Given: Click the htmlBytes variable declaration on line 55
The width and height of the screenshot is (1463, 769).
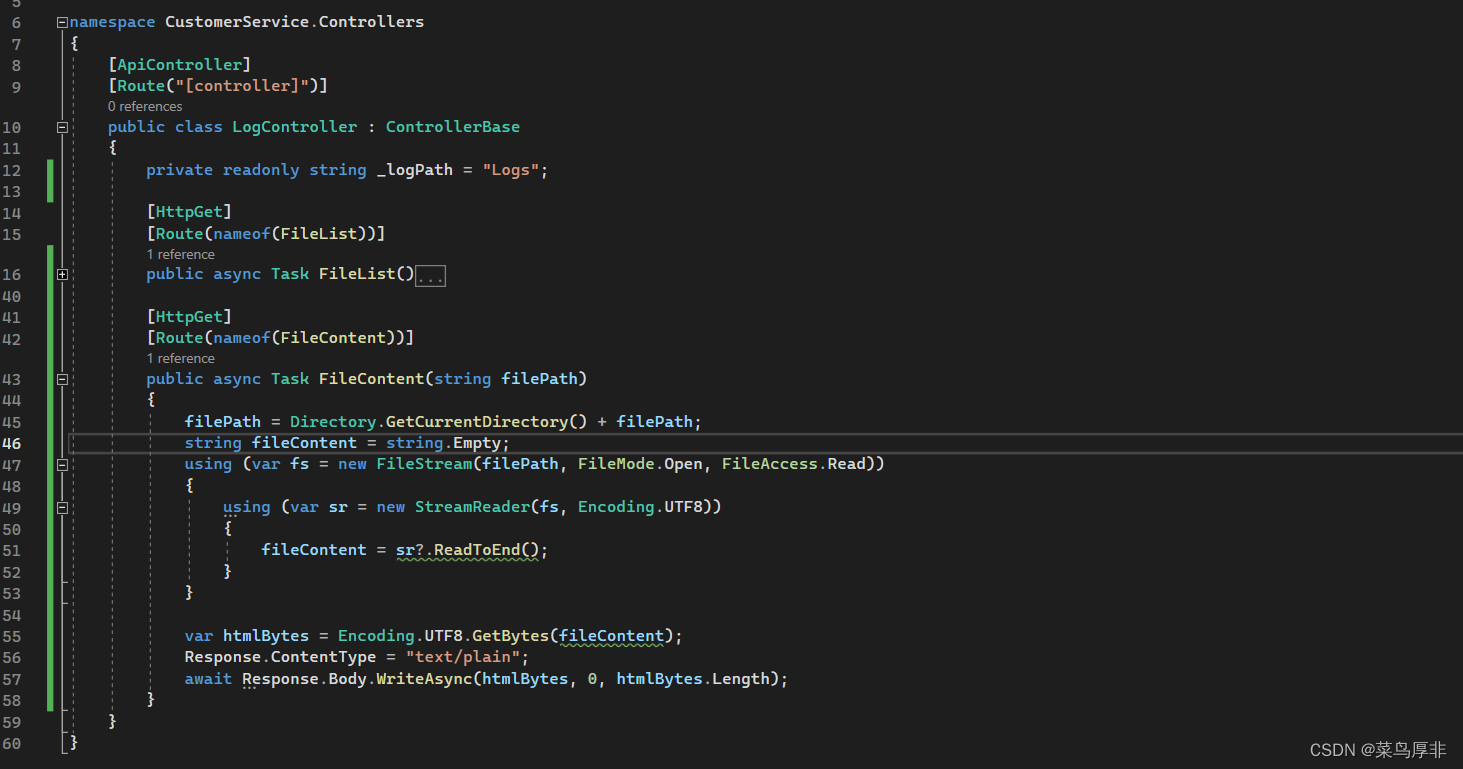Looking at the screenshot, I should click(266, 636).
